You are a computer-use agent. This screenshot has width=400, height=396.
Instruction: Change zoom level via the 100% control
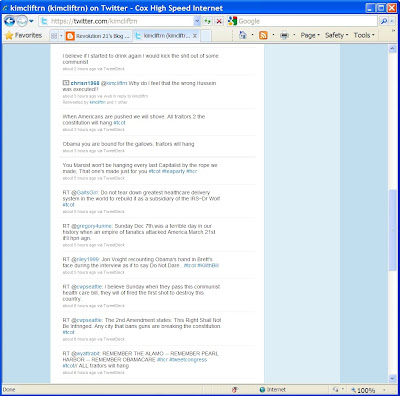click(366, 390)
